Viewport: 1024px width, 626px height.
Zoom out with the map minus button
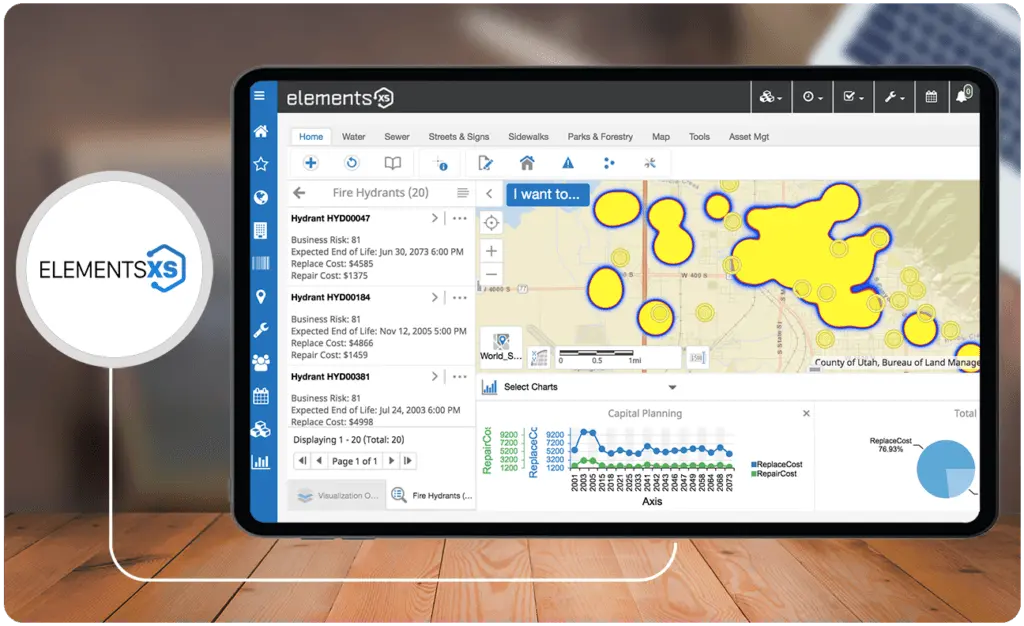[x=492, y=274]
